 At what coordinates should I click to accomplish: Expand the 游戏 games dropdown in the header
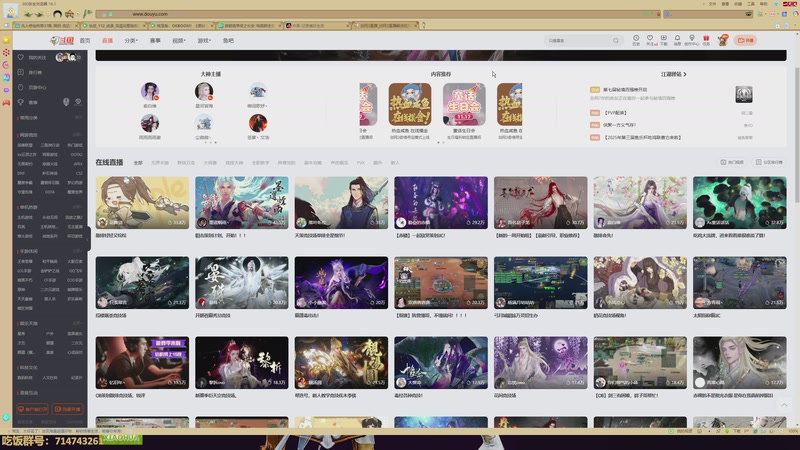click(x=204, y=40)
